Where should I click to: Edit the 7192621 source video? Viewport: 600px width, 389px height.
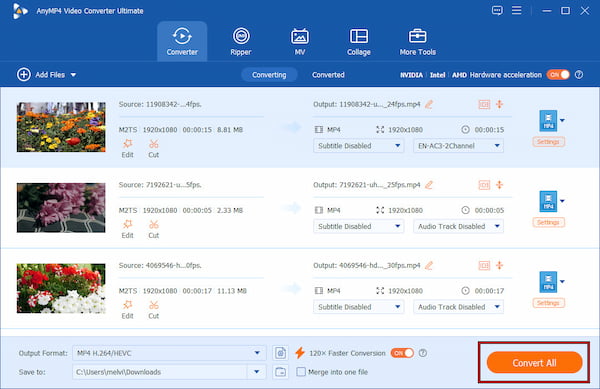[127, 229]
